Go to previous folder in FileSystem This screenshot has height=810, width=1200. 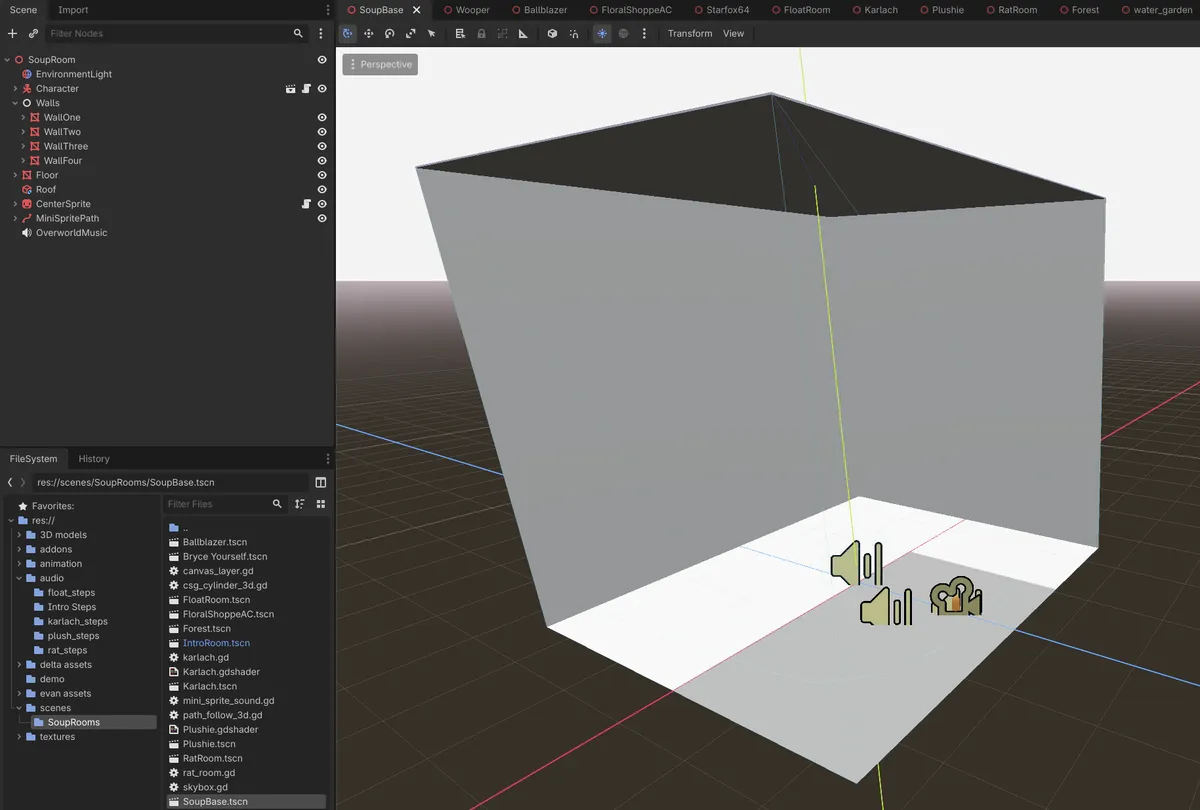[x=9, y=482]
